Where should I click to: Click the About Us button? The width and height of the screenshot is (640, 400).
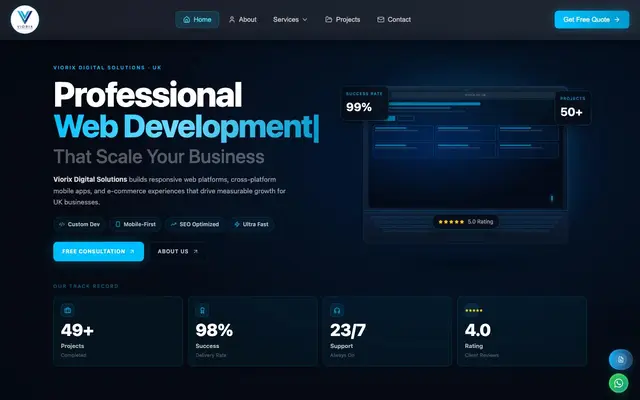coord(178,251)
